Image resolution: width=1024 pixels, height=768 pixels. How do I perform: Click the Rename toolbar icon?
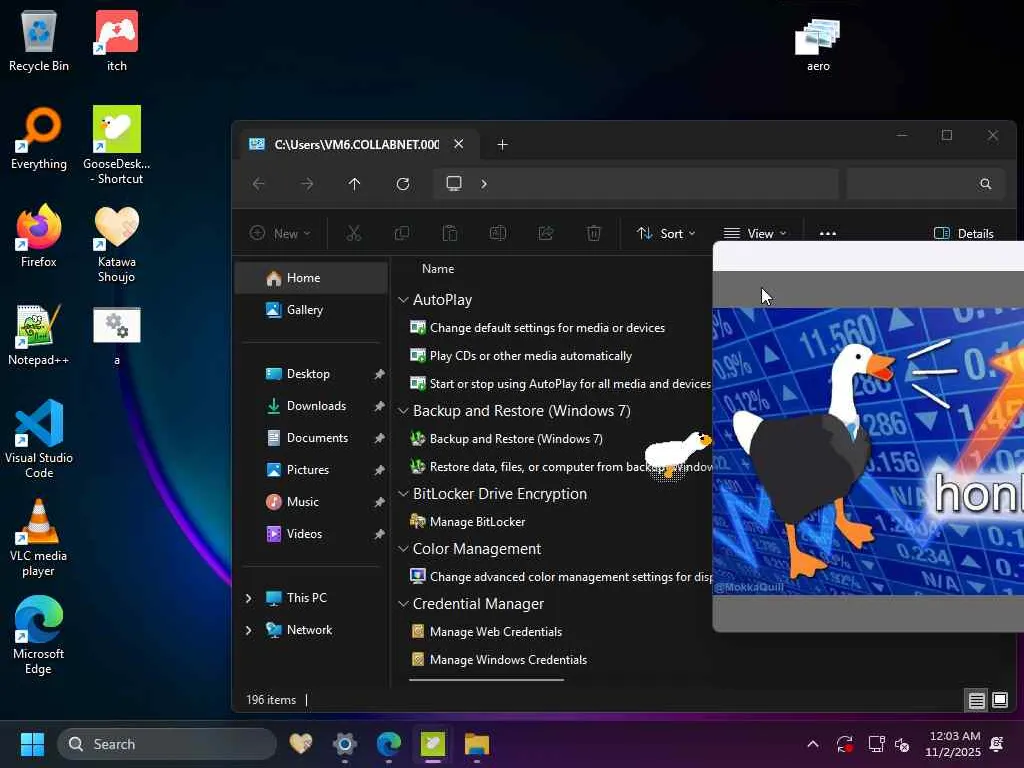[498, 233]
